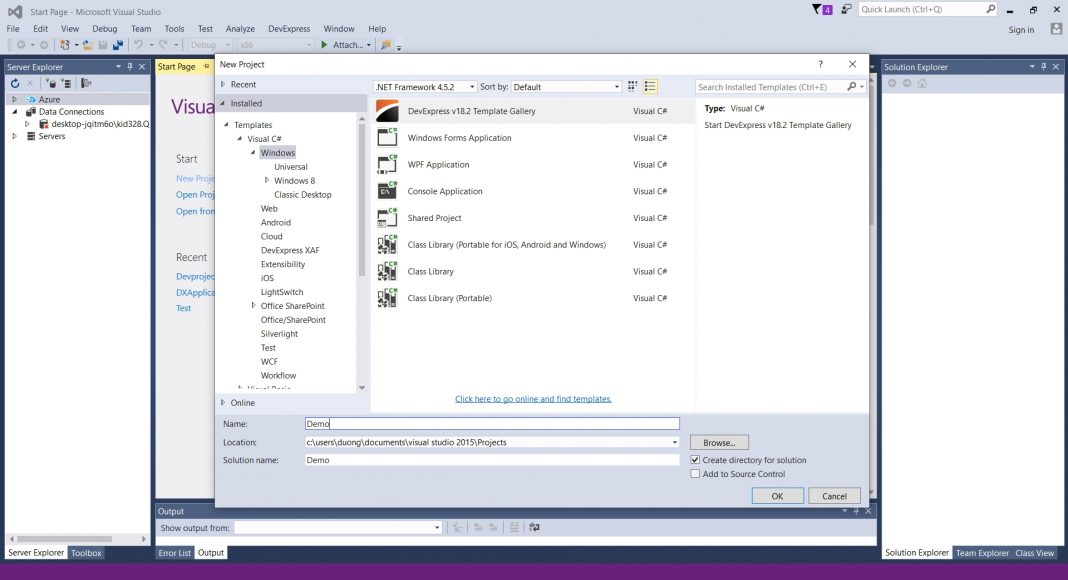This screenshot has width=1068, height=580.
Task: Enable Add to Source Control
Action: pyautogui.click(x=696, y=473)
